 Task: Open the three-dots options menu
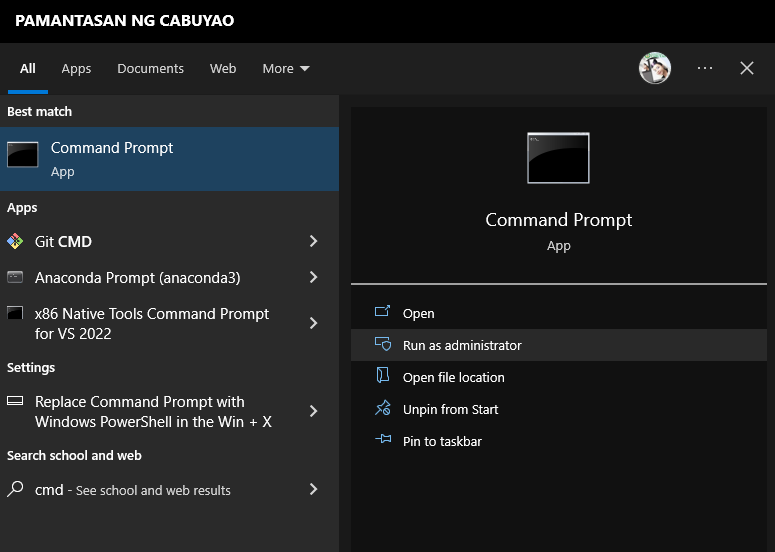tap(705, 68)
